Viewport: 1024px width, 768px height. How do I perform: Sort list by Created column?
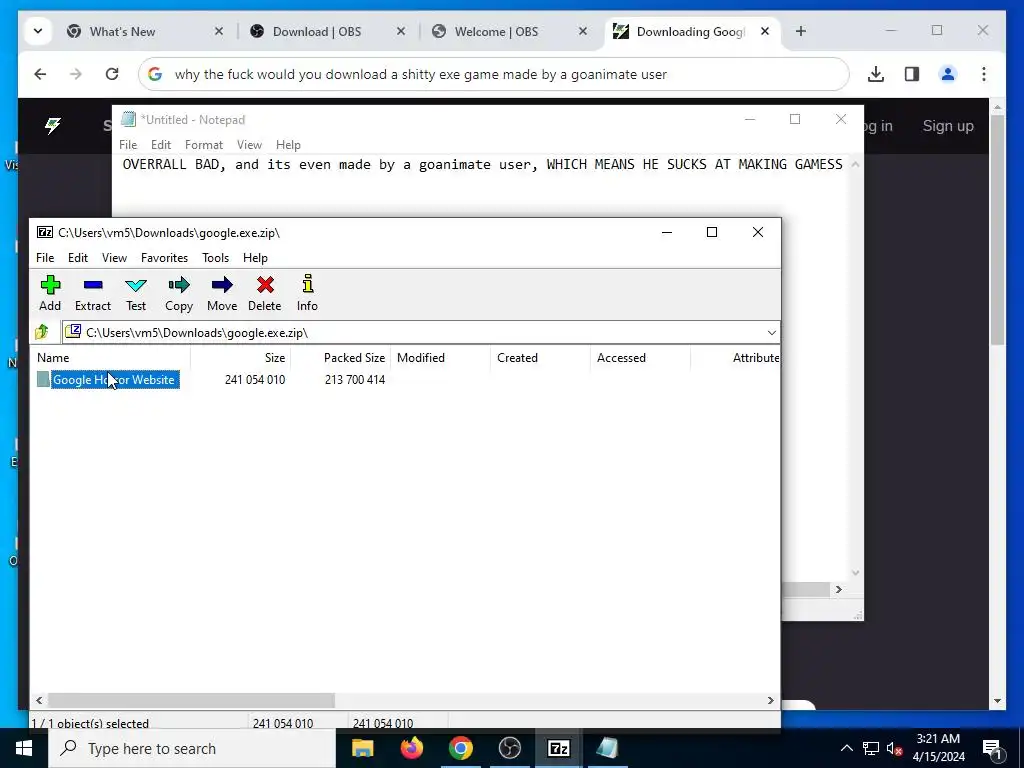pyautogui.click(x=541, y=358)
